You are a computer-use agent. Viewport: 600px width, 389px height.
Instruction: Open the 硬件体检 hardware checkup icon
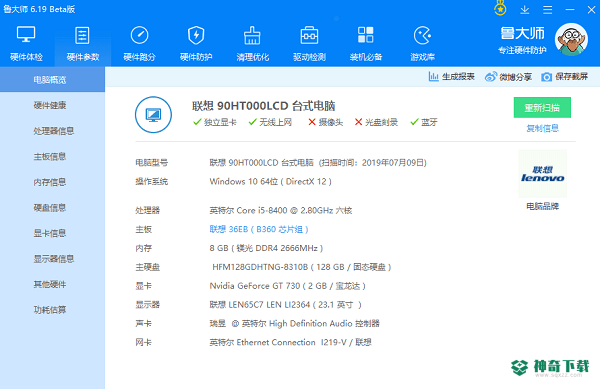click(x=26, y=35)
